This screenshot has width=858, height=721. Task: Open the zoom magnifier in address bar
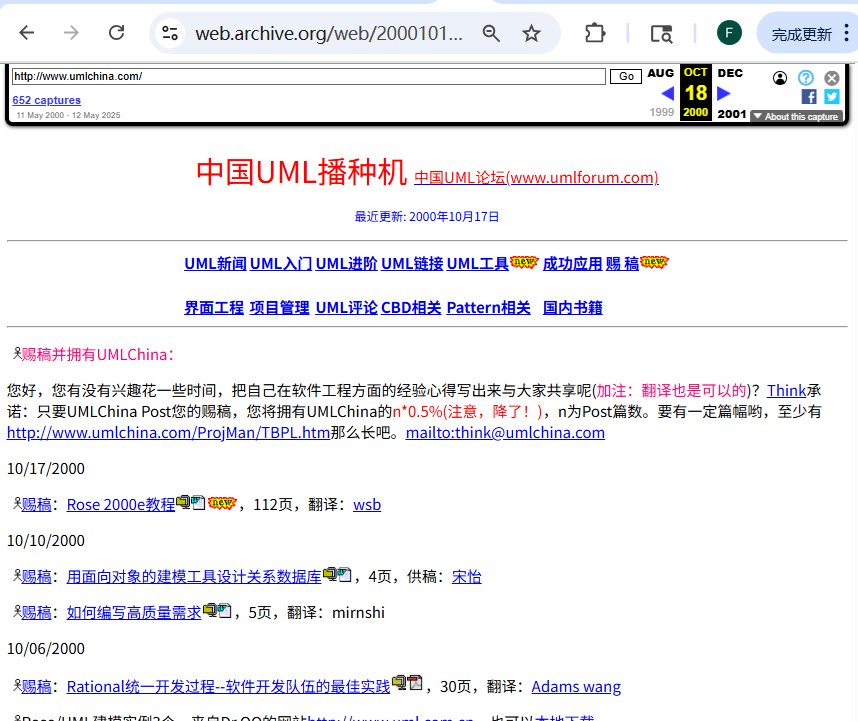tap(491, 33)
